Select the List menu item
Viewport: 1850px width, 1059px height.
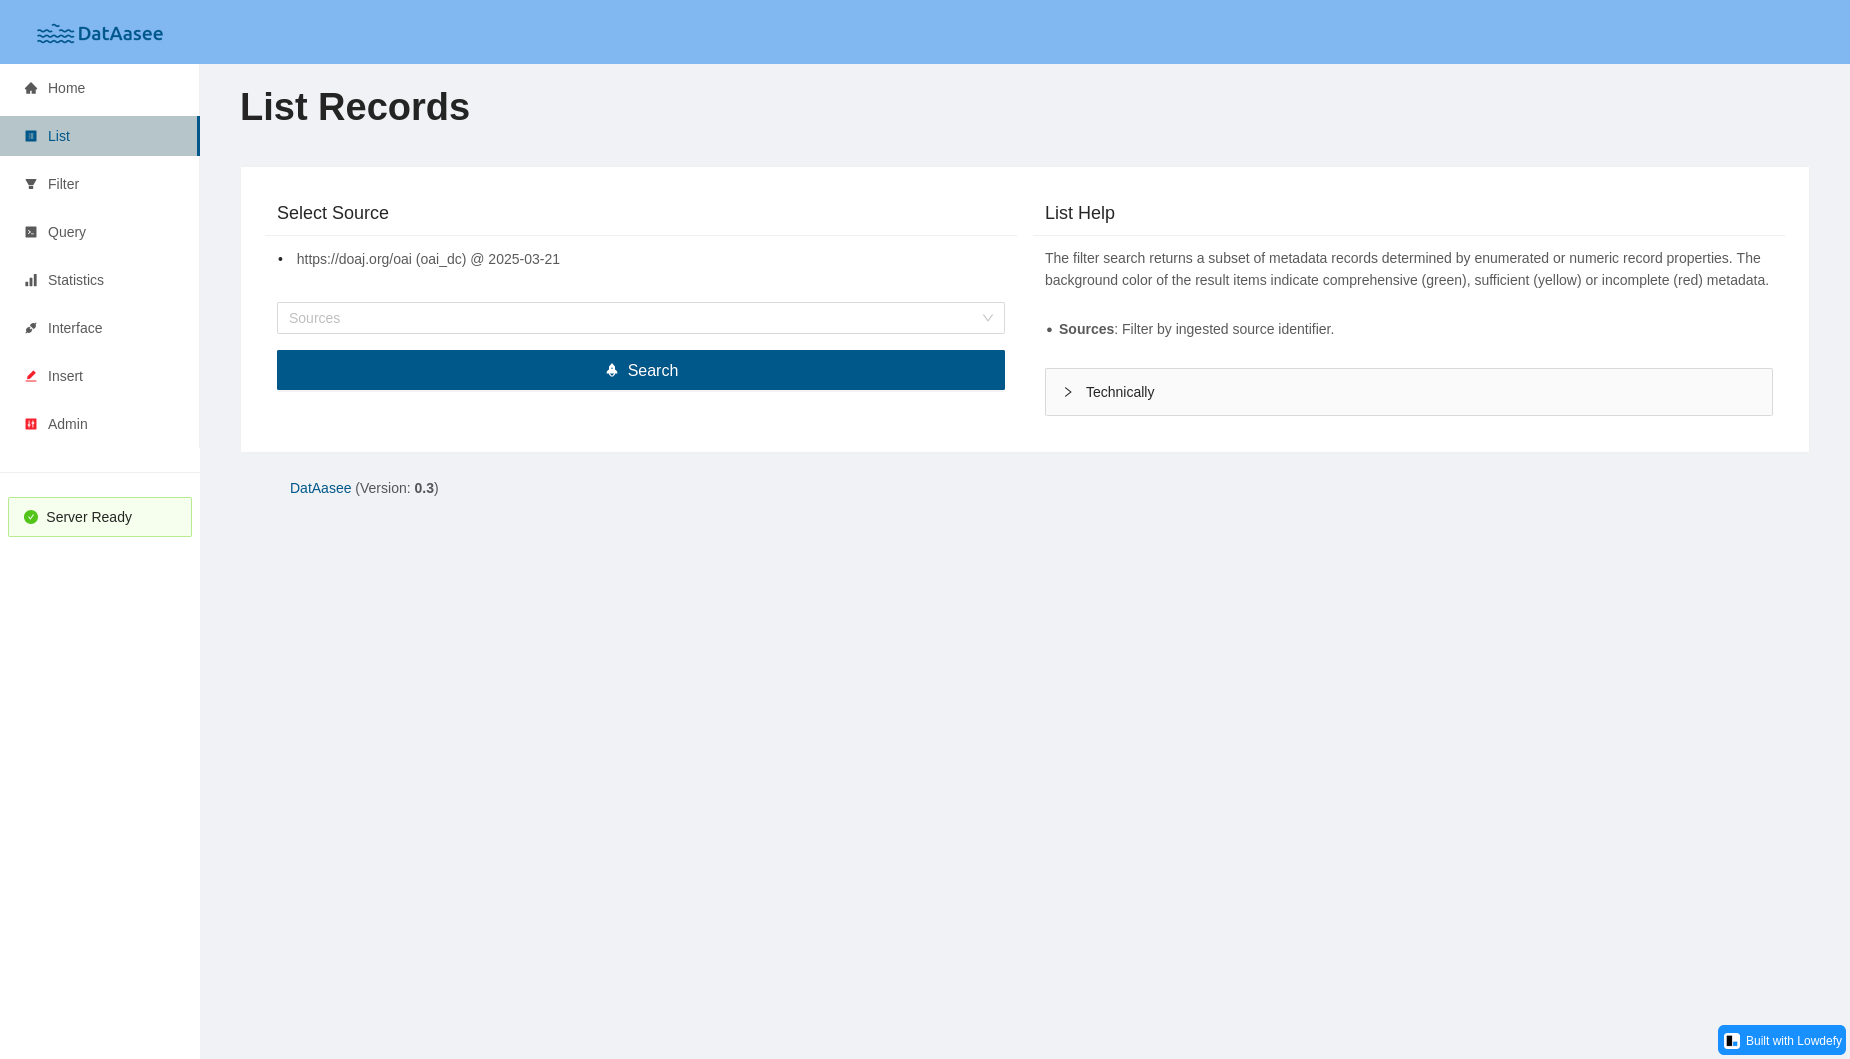tap(99, 136)
